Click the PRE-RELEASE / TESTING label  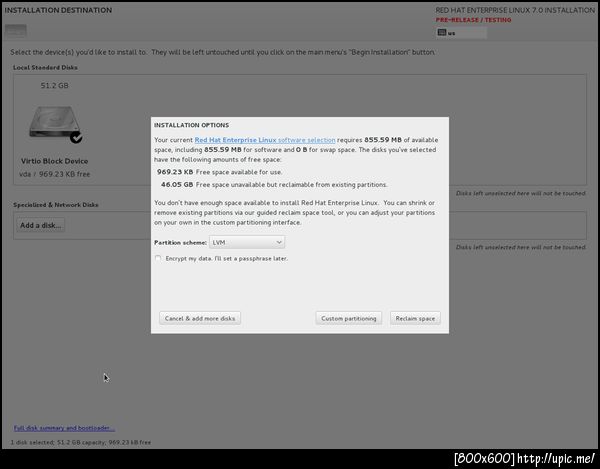pyautogui.click(x=473, y=20)
